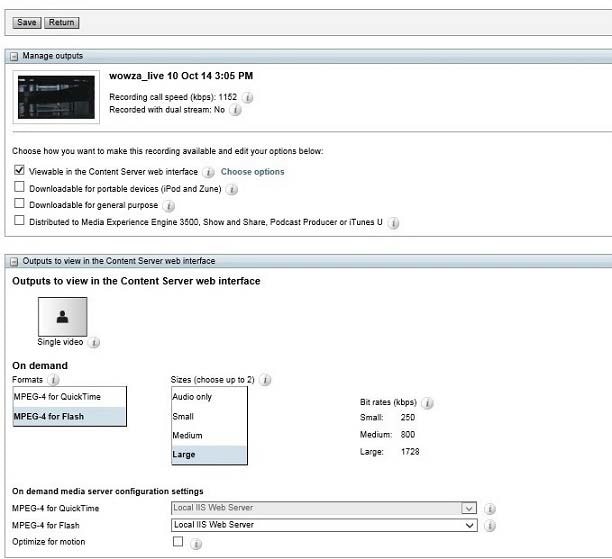
Task: Show info for Recording call speed
Action: click(x=247, y=97)
